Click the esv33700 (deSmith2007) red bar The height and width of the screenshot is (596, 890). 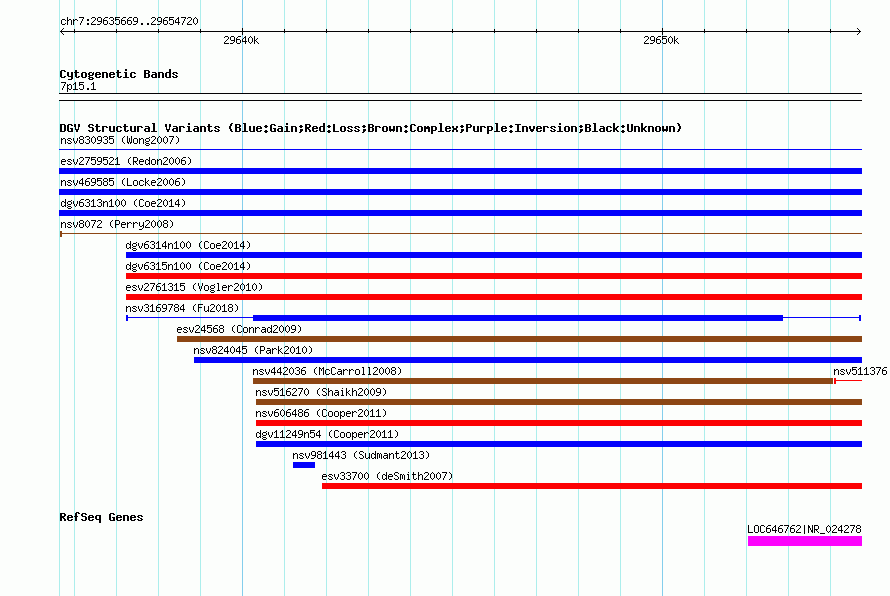click(x=592, y=486)
